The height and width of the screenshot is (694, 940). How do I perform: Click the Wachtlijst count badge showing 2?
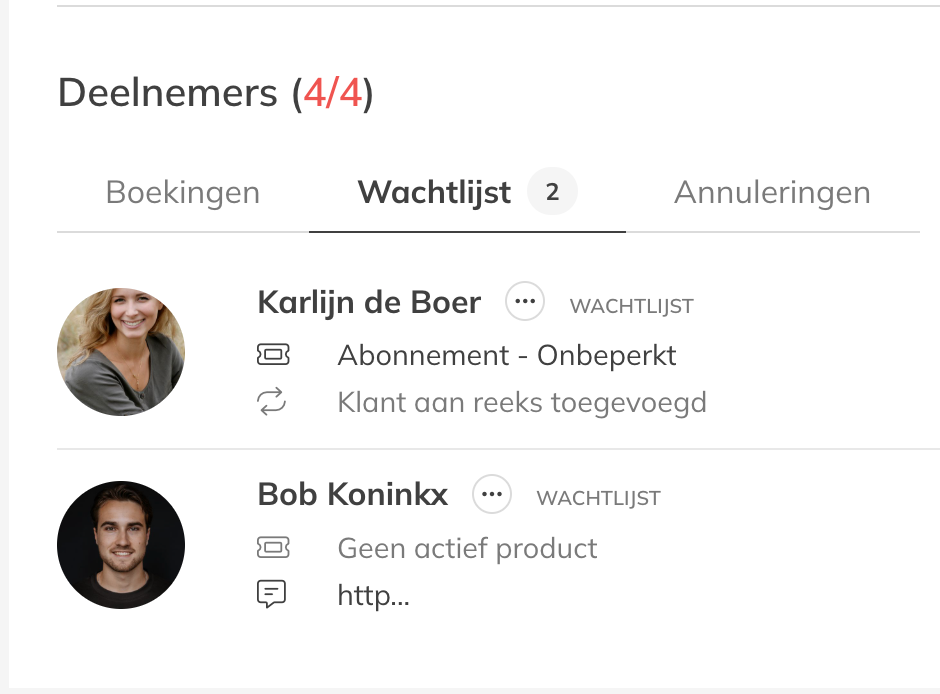click(x=552, y=192)
